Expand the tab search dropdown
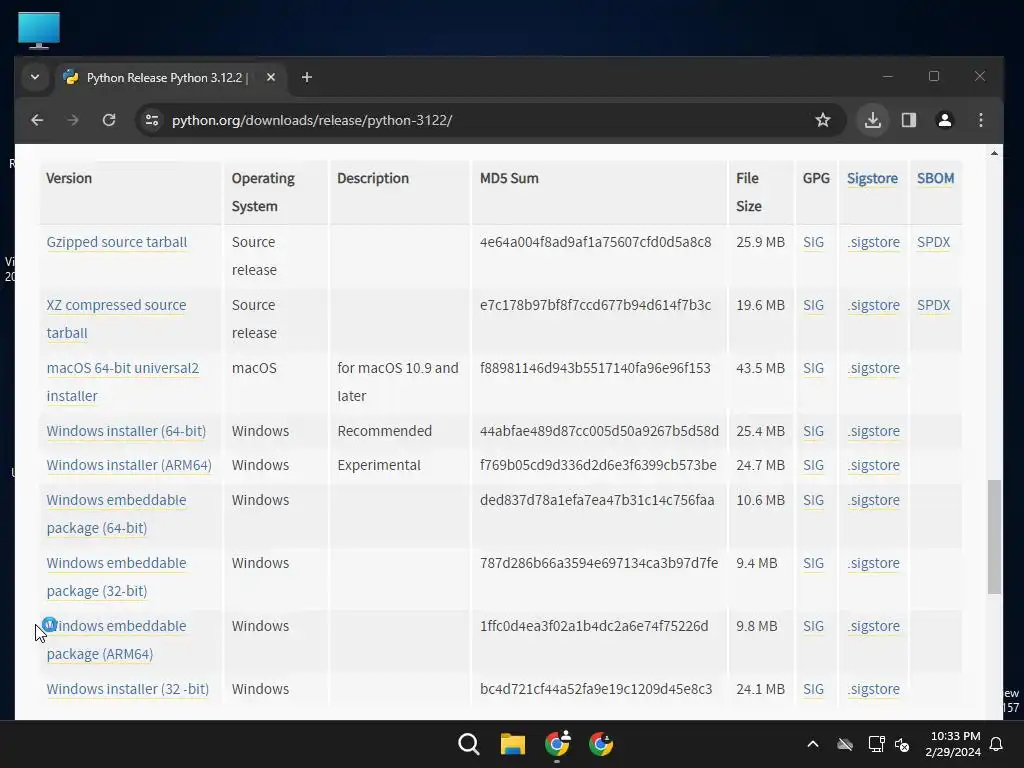1024x768 pixels. tap(35, 78)
